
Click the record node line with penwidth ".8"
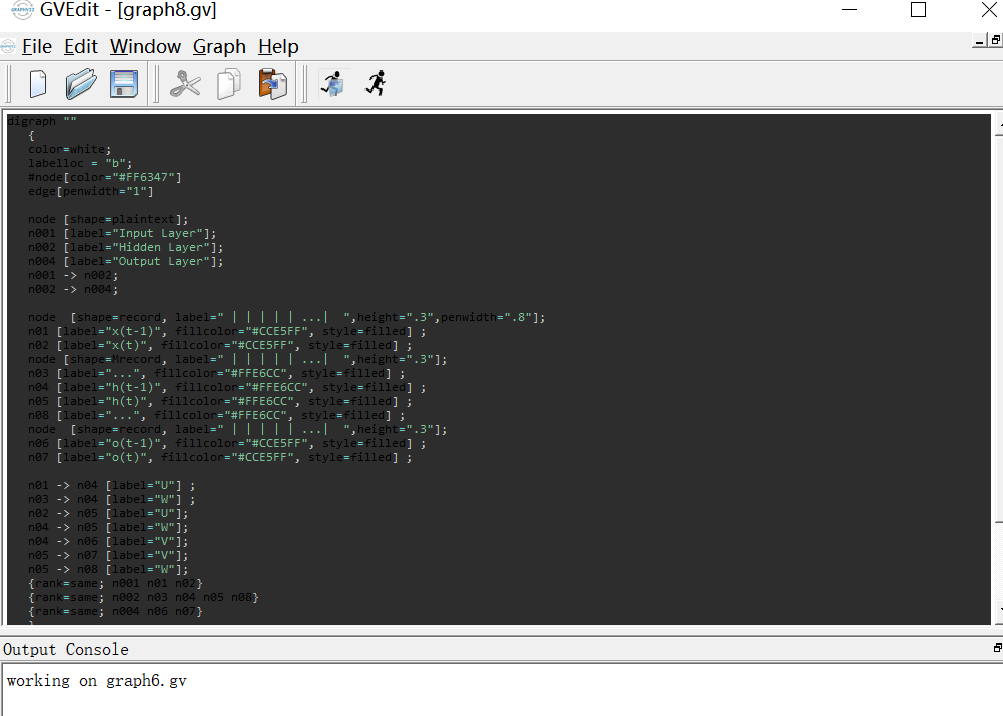click(x=287, y=317)
